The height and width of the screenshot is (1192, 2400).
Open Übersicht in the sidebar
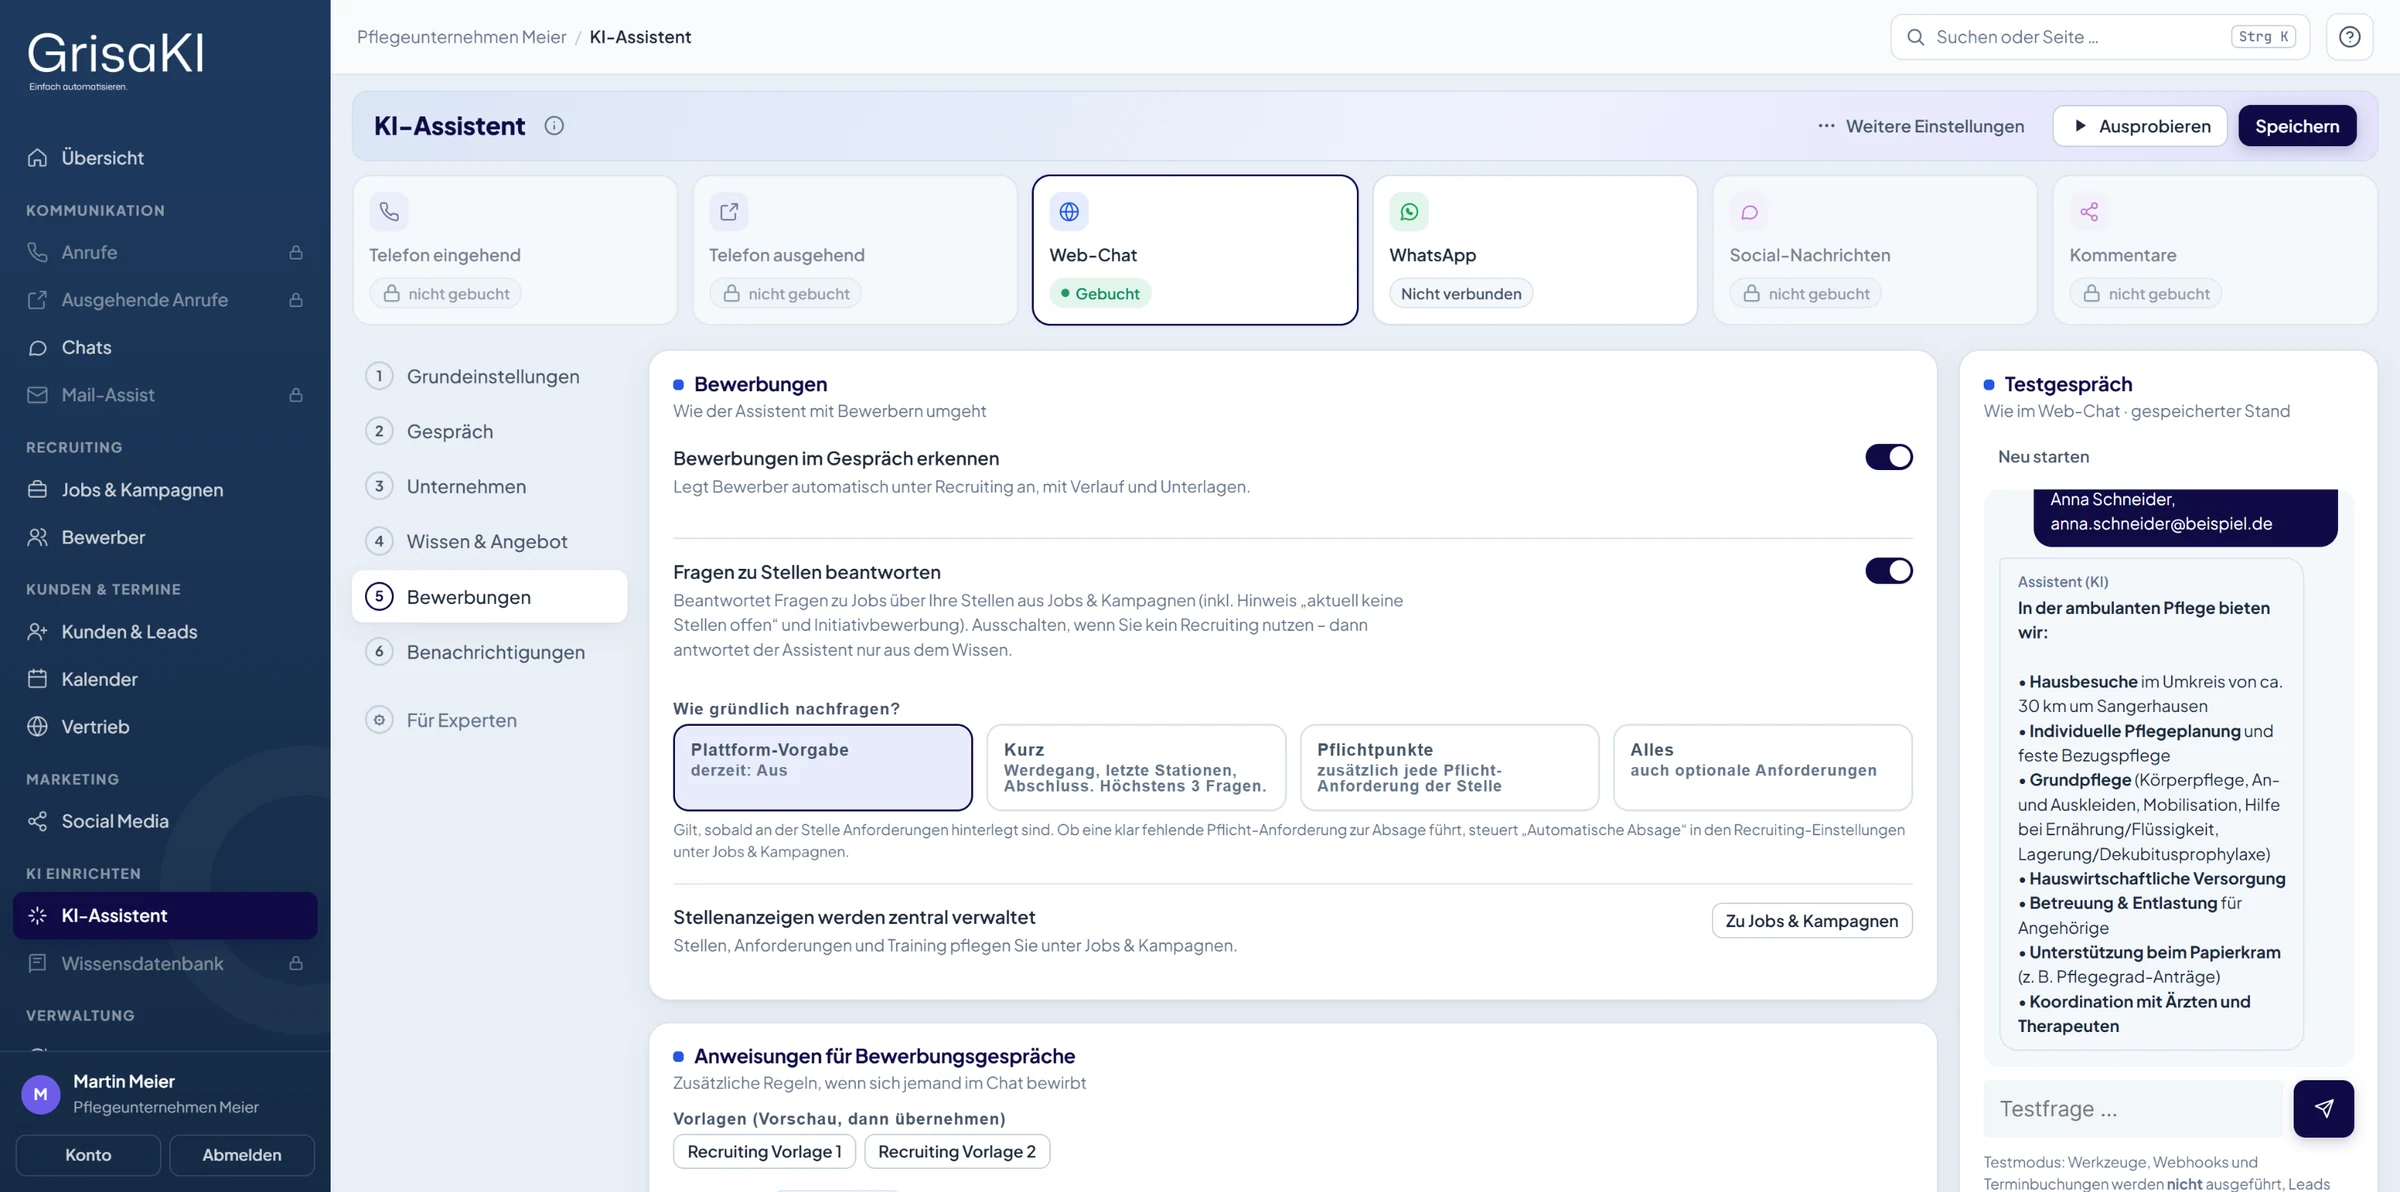tap(165, 158)
